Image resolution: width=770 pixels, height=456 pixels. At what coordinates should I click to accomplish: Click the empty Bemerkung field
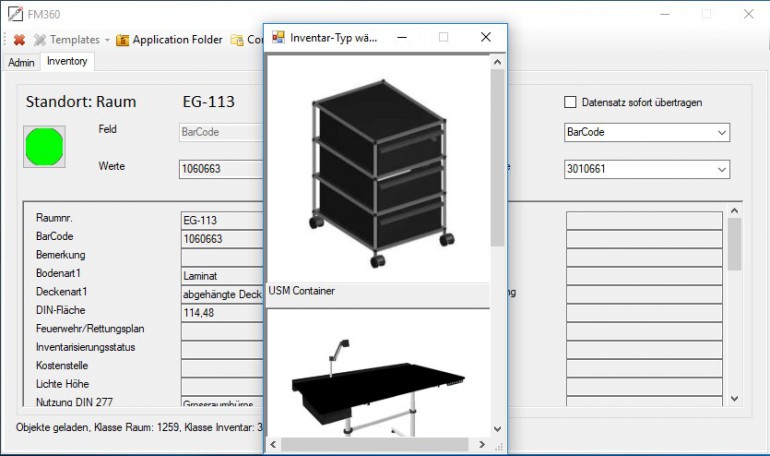[x=222, y=257]
